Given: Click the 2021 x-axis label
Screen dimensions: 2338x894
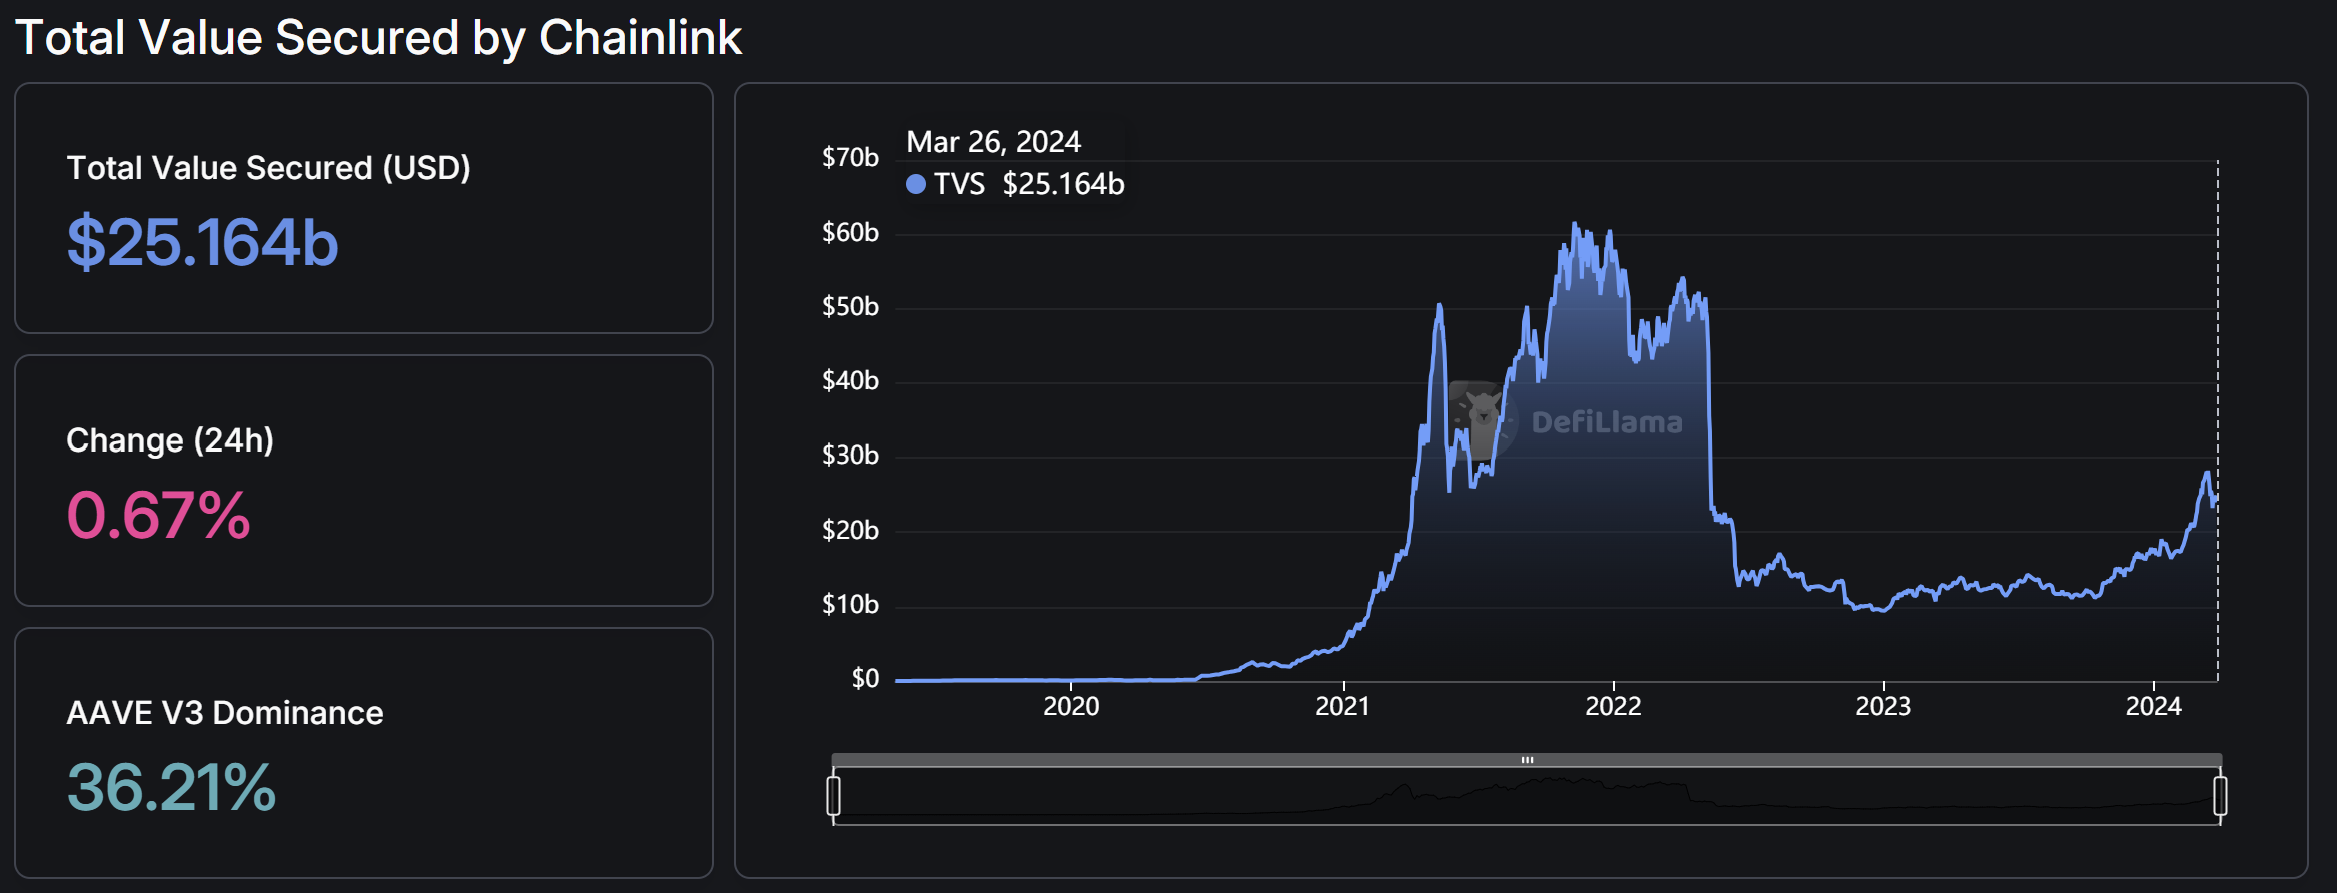Looking at the screenshot, I should (x=1342, y=706).
